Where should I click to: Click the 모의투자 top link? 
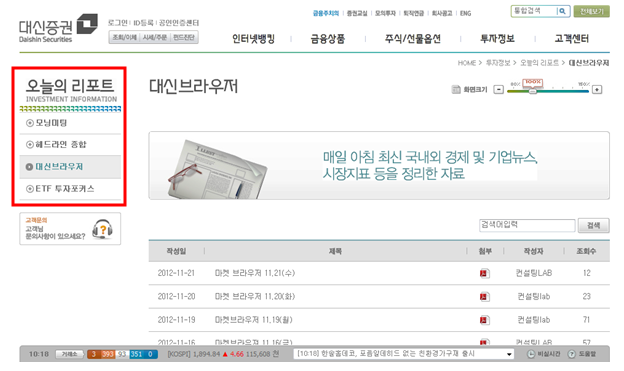pyautogui.click(x=385, y=13)
